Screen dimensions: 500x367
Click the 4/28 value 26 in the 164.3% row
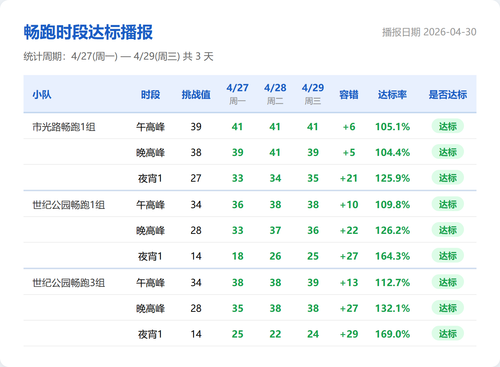[x=275, y=256]
